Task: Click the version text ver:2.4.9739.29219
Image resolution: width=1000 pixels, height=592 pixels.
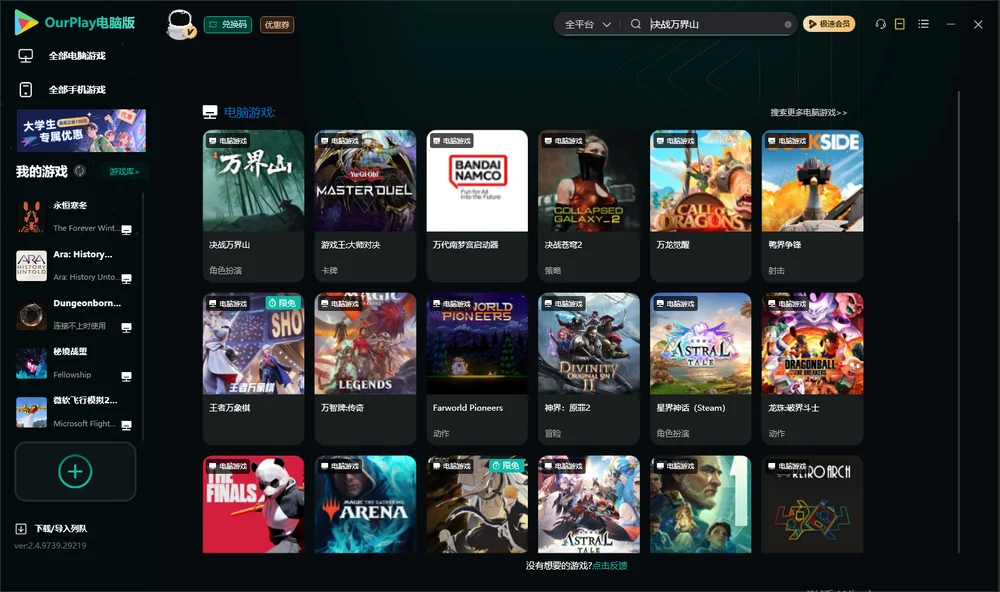Action: point(50,545)
